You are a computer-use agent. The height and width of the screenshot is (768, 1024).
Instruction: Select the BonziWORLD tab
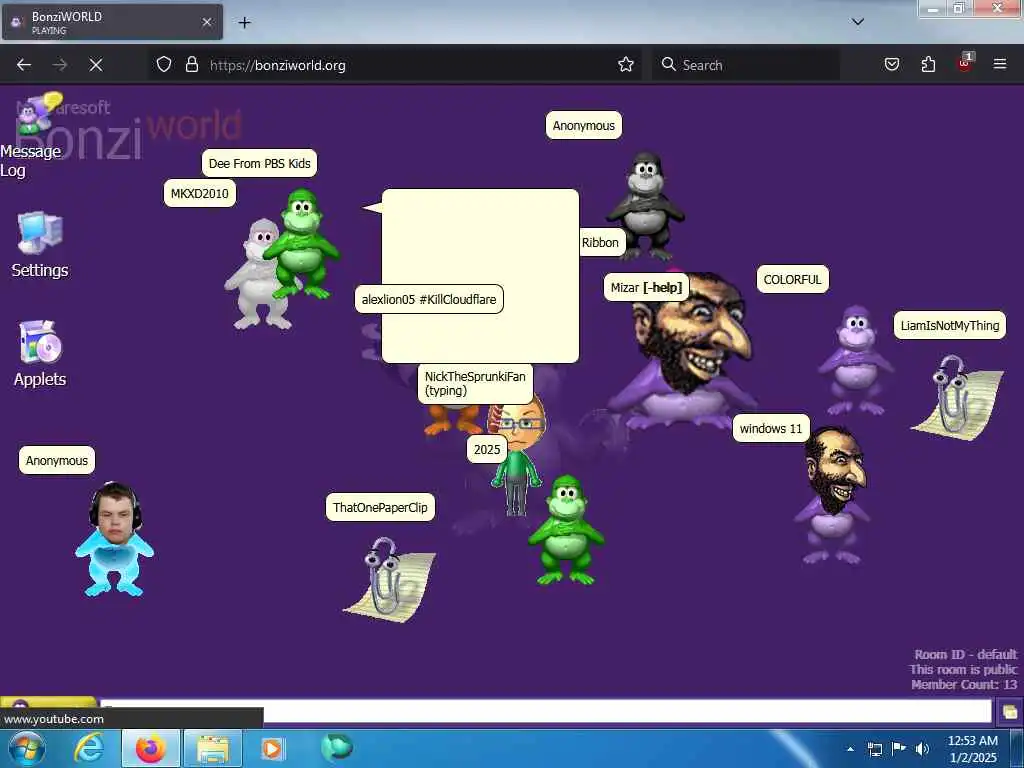click(x=112, y=22)
